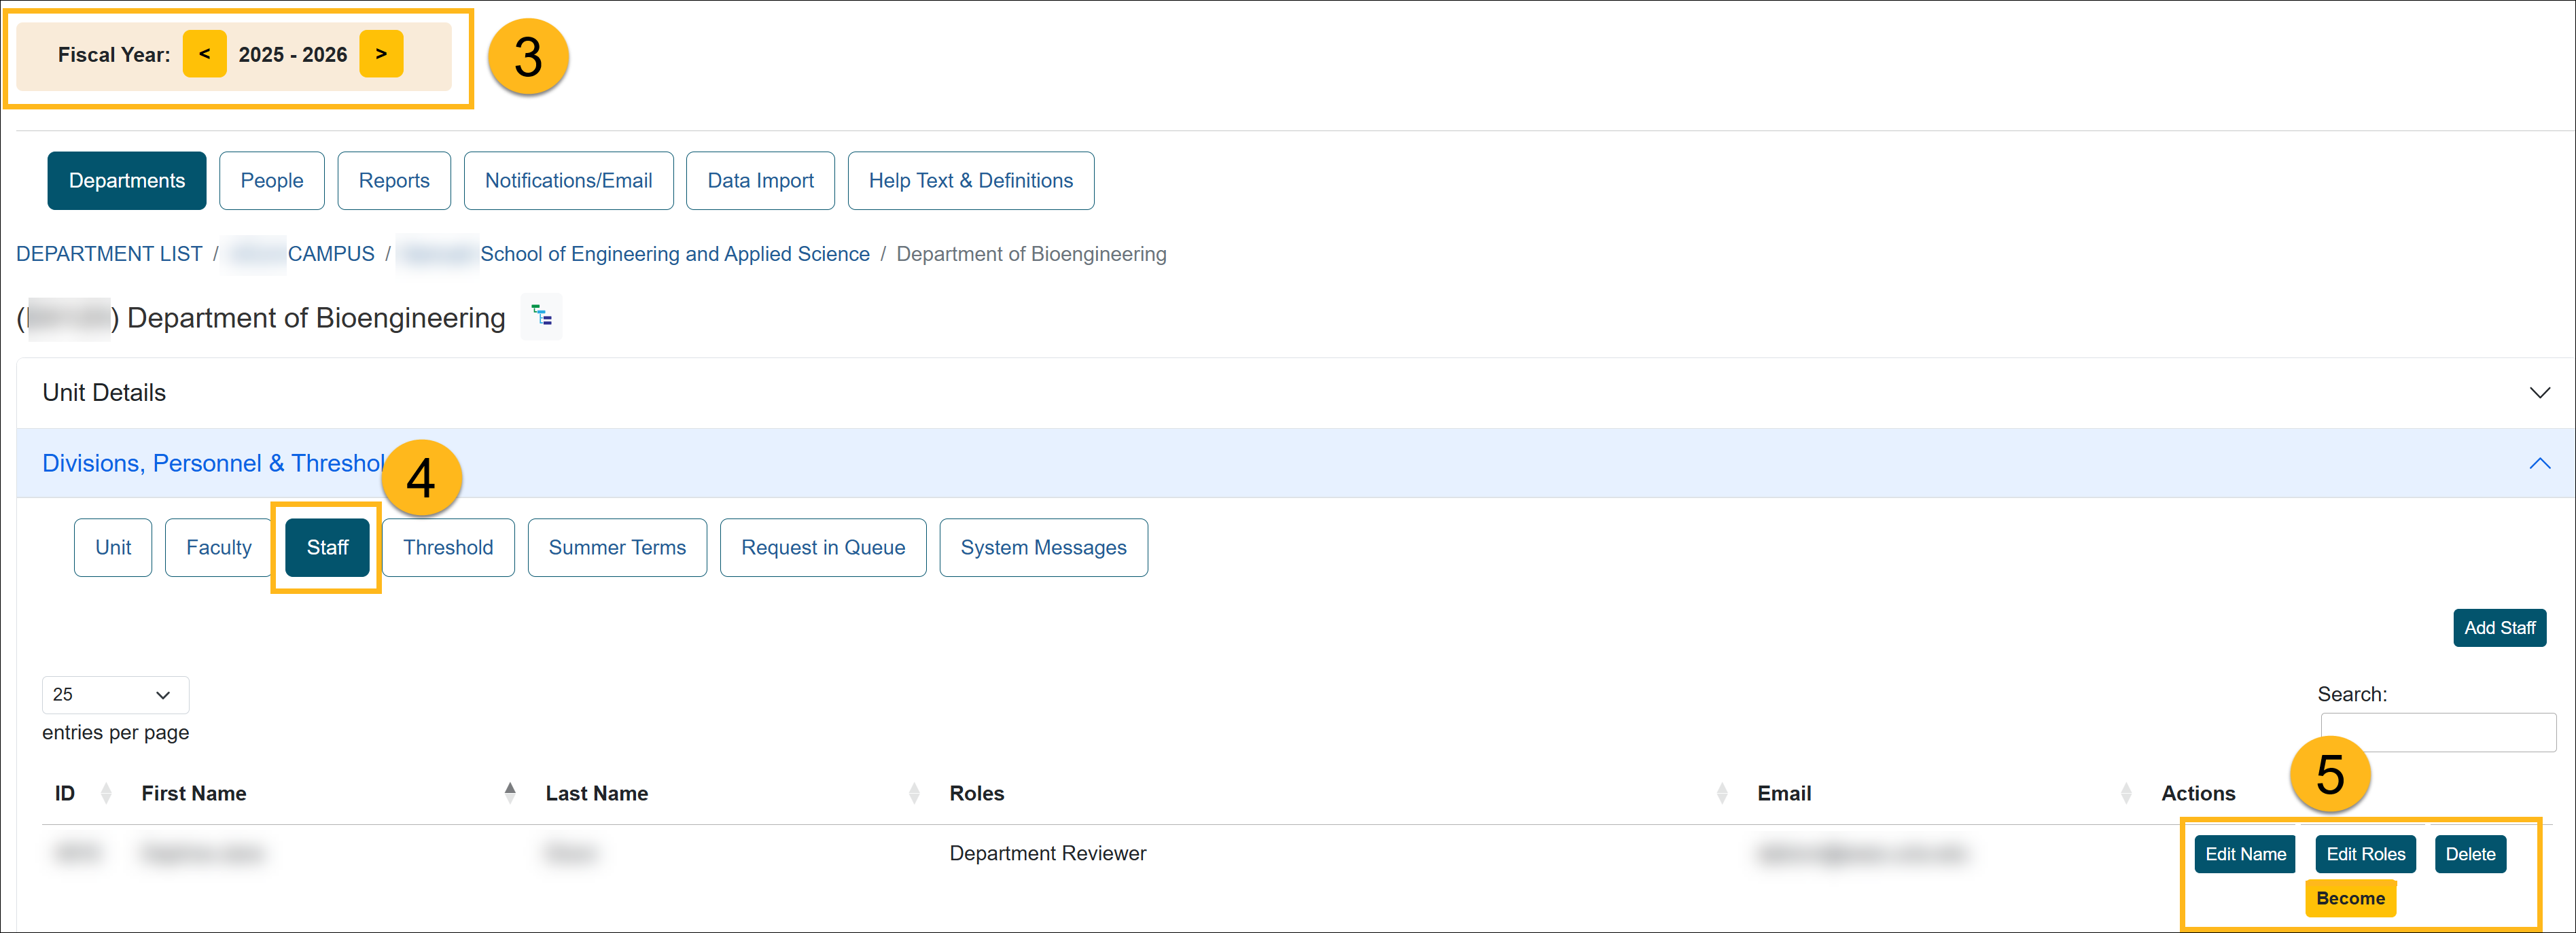2576x933 pixels.
Task: Advance to next fiscal year
Action: click(381, 54)
